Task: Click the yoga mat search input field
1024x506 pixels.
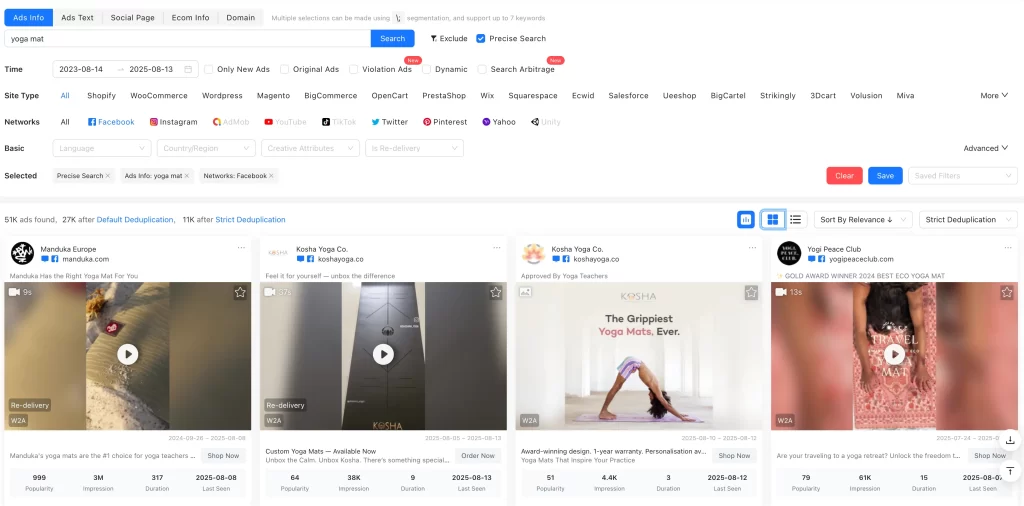Action: pos(187,39)
